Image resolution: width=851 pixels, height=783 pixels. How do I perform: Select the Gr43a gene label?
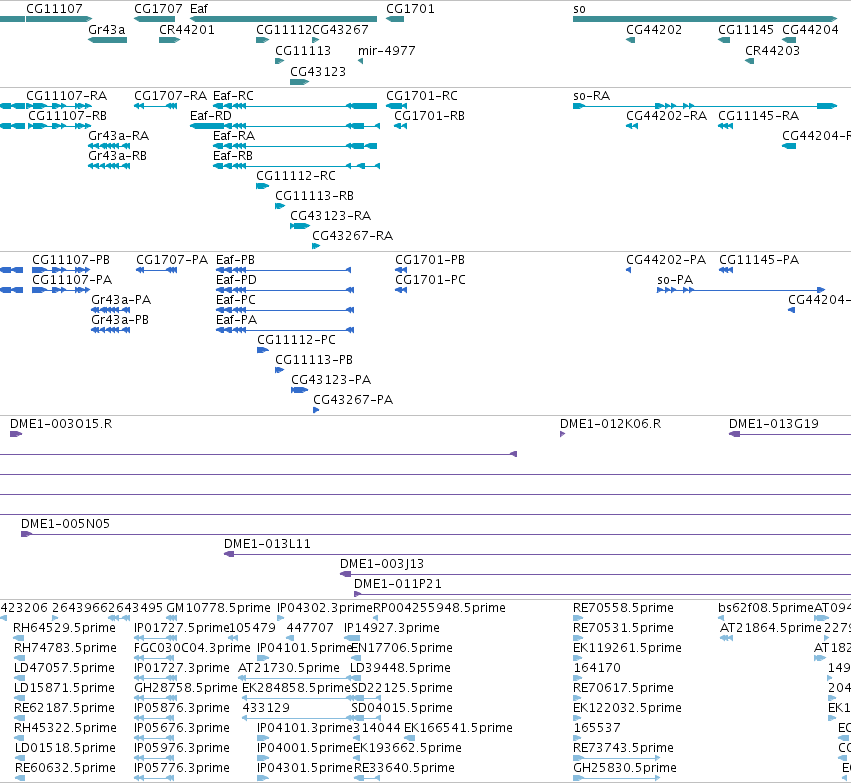[106, 29]
